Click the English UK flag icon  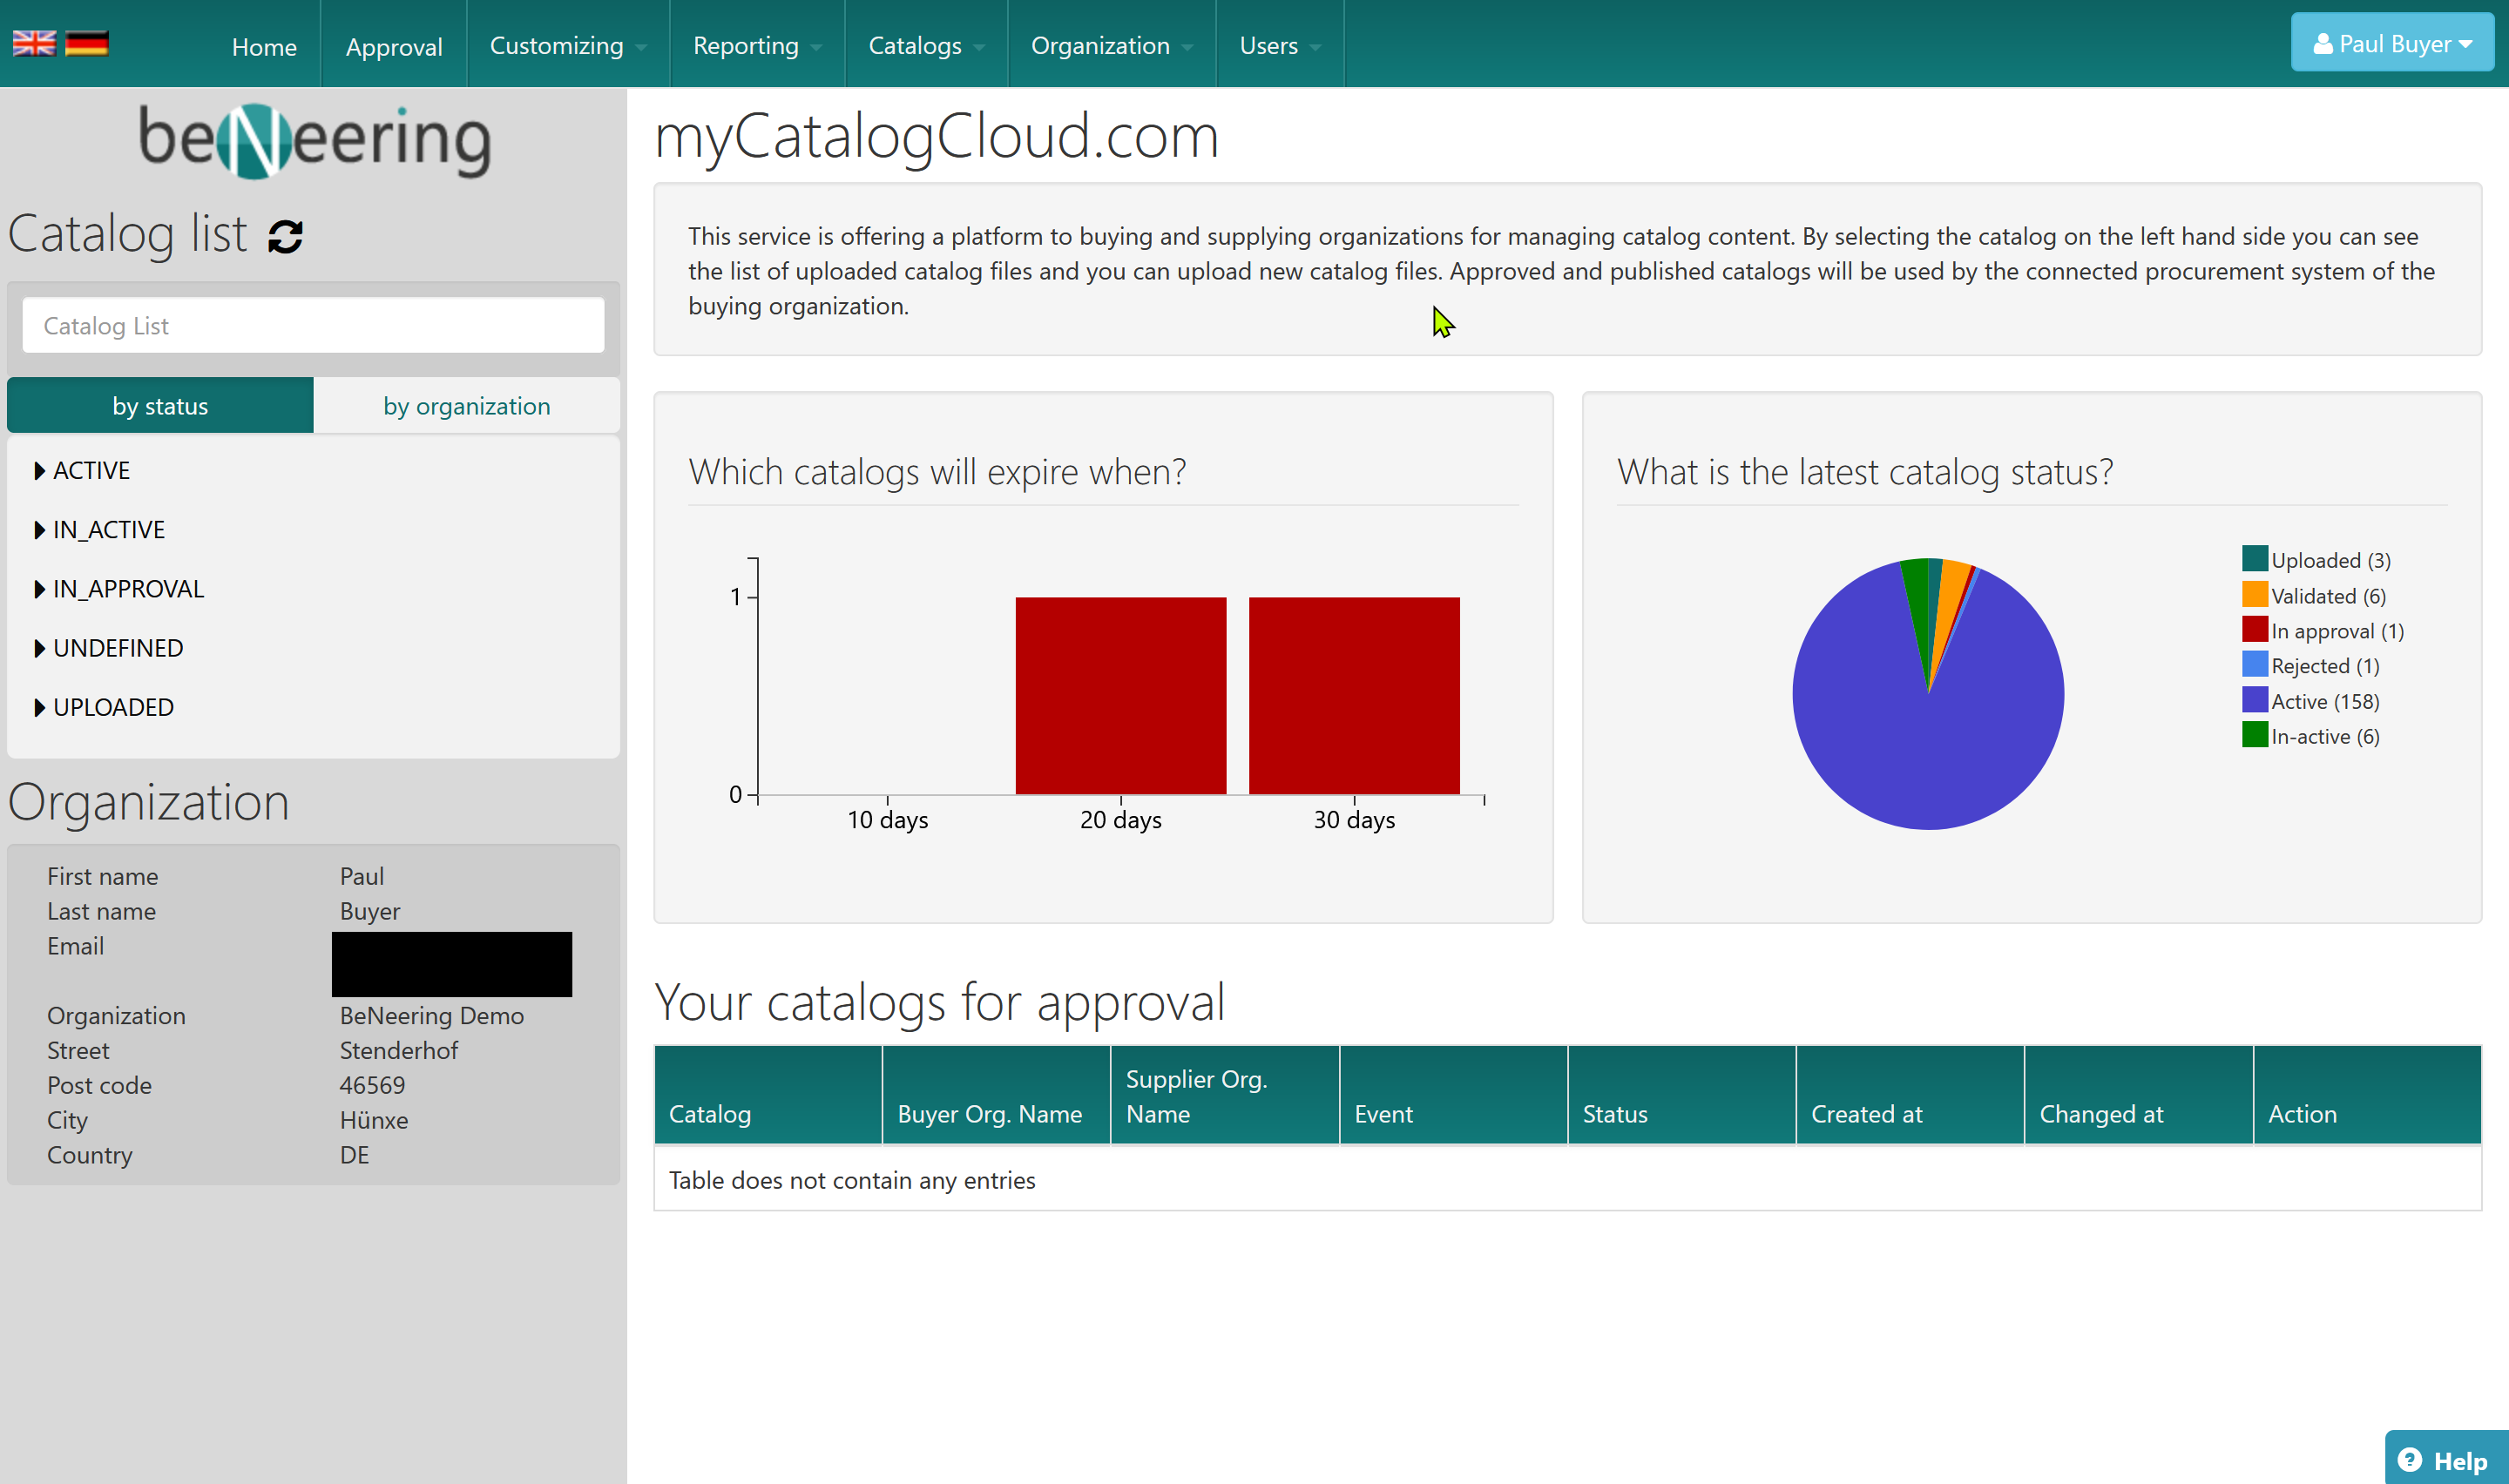[34, 43]
